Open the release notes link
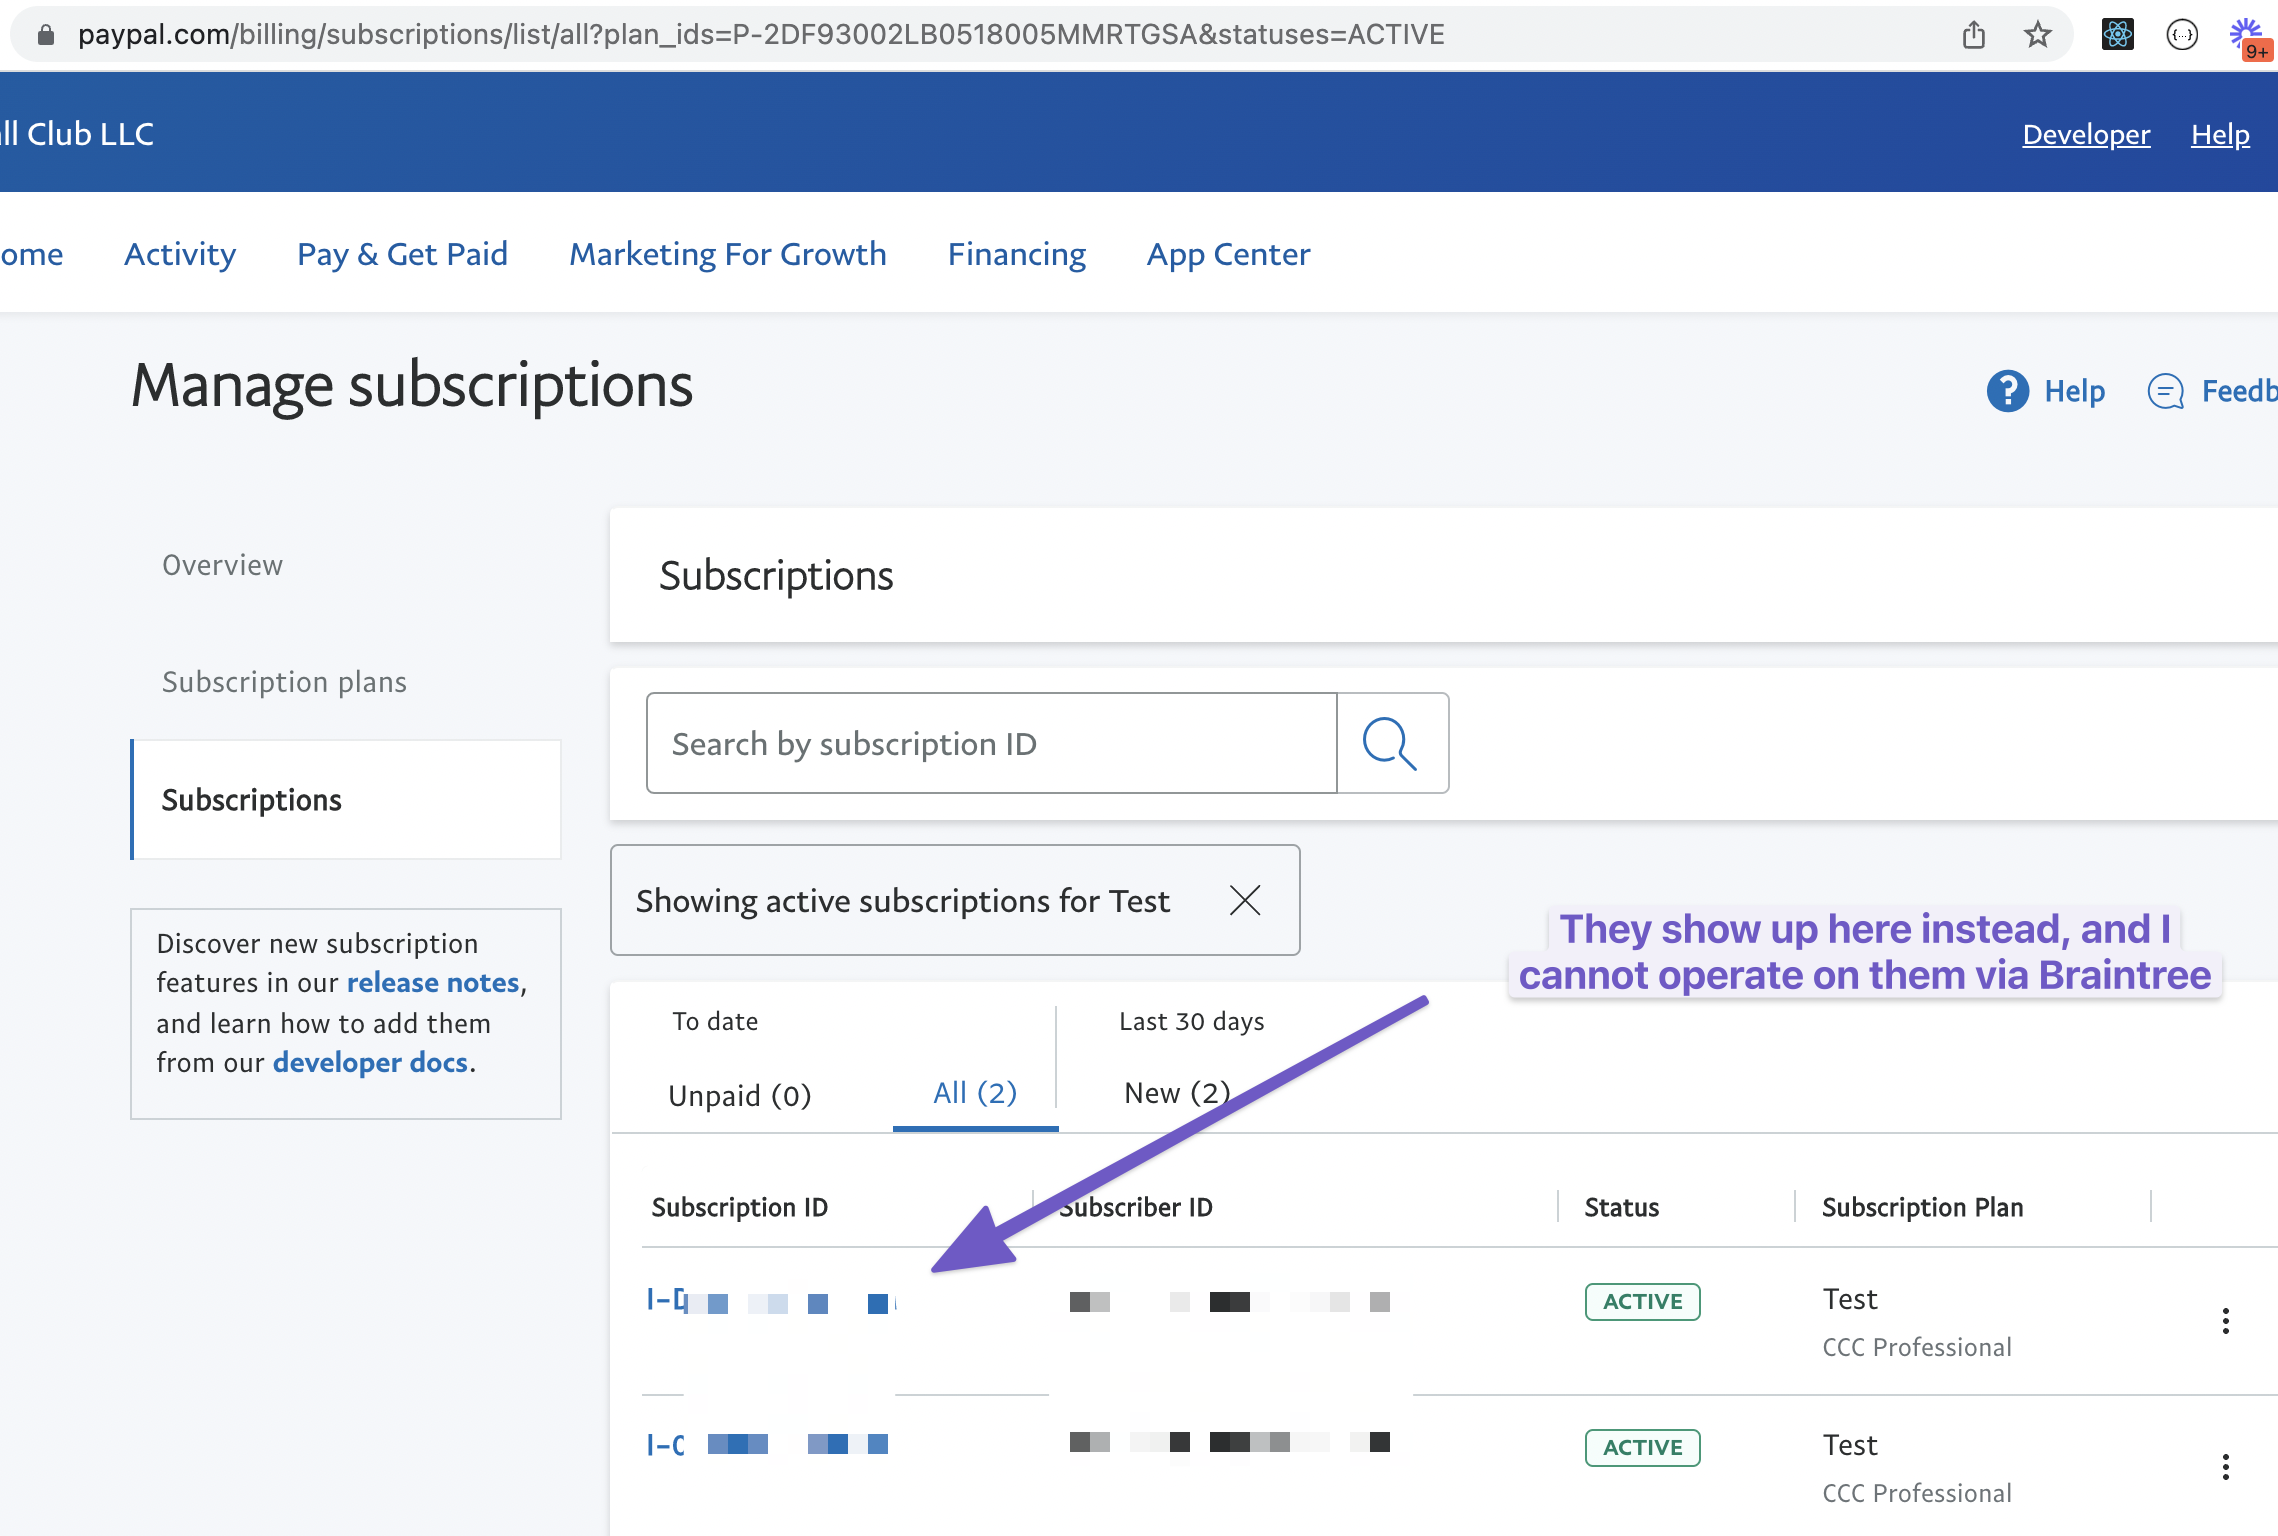Viewport: 2278px width, 1536px height. tap(431, 982)
